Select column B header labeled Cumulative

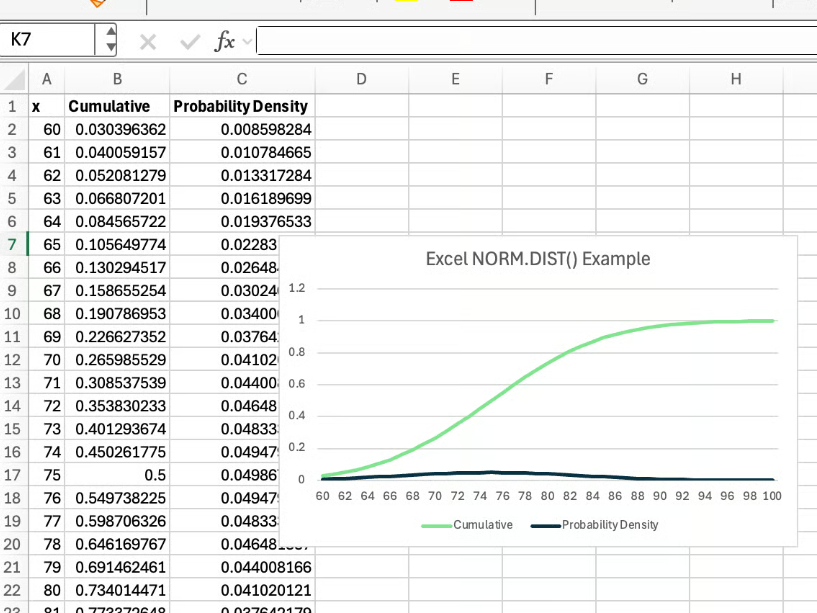click(x=117, y=79)
